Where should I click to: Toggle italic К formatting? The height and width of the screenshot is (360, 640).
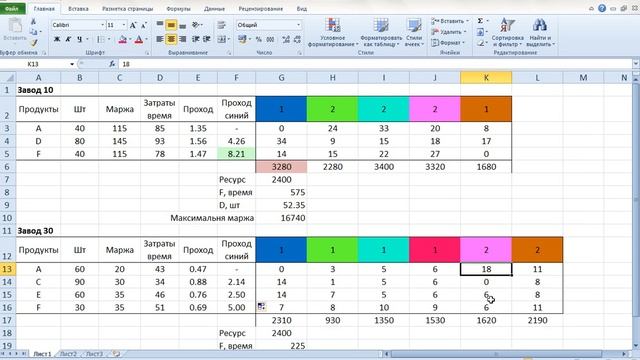[x=68, y=39]
